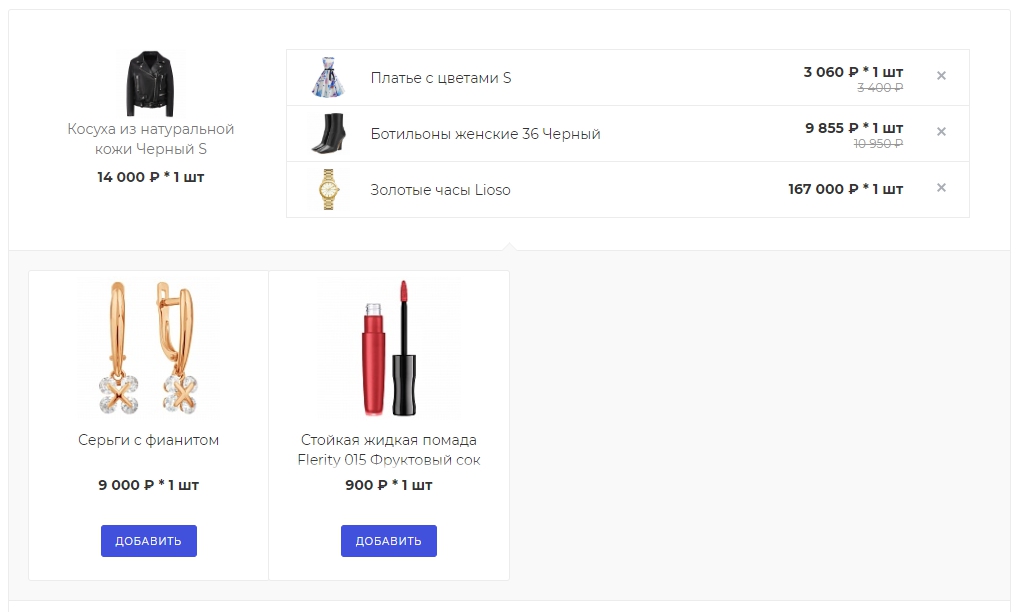The width and height of the screenshot is (1020, 612).
Task: Click the gold watch thumbnail
Action: click(329, 189)
